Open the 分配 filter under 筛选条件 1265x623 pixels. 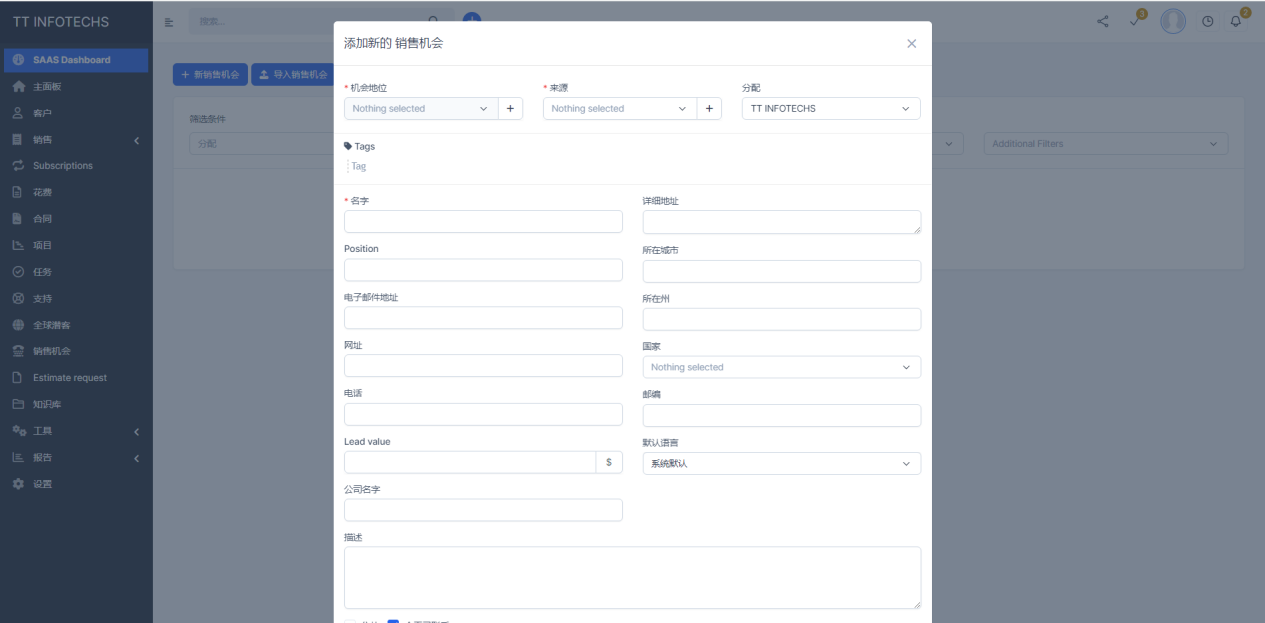pos(262,144)
